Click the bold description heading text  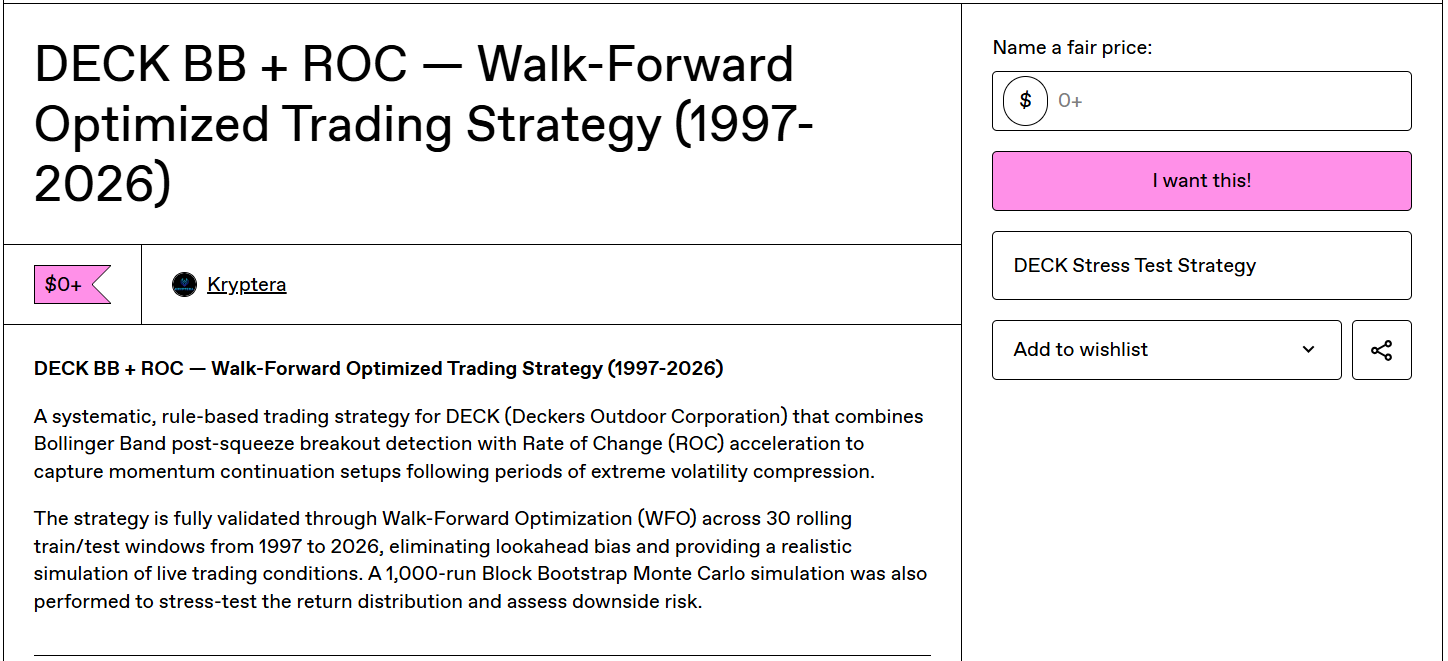(x=378, y=368)
